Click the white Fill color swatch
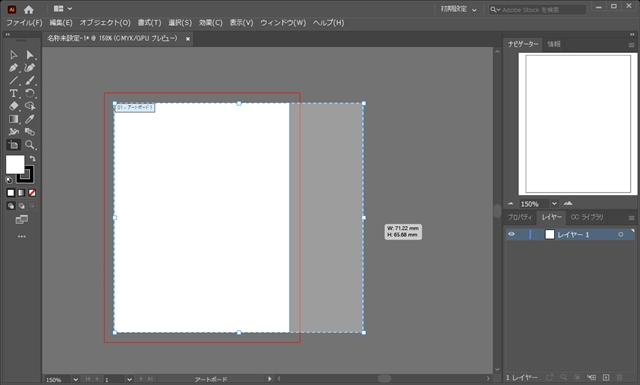This screenshot has height=385, width=640. [15, 165]
